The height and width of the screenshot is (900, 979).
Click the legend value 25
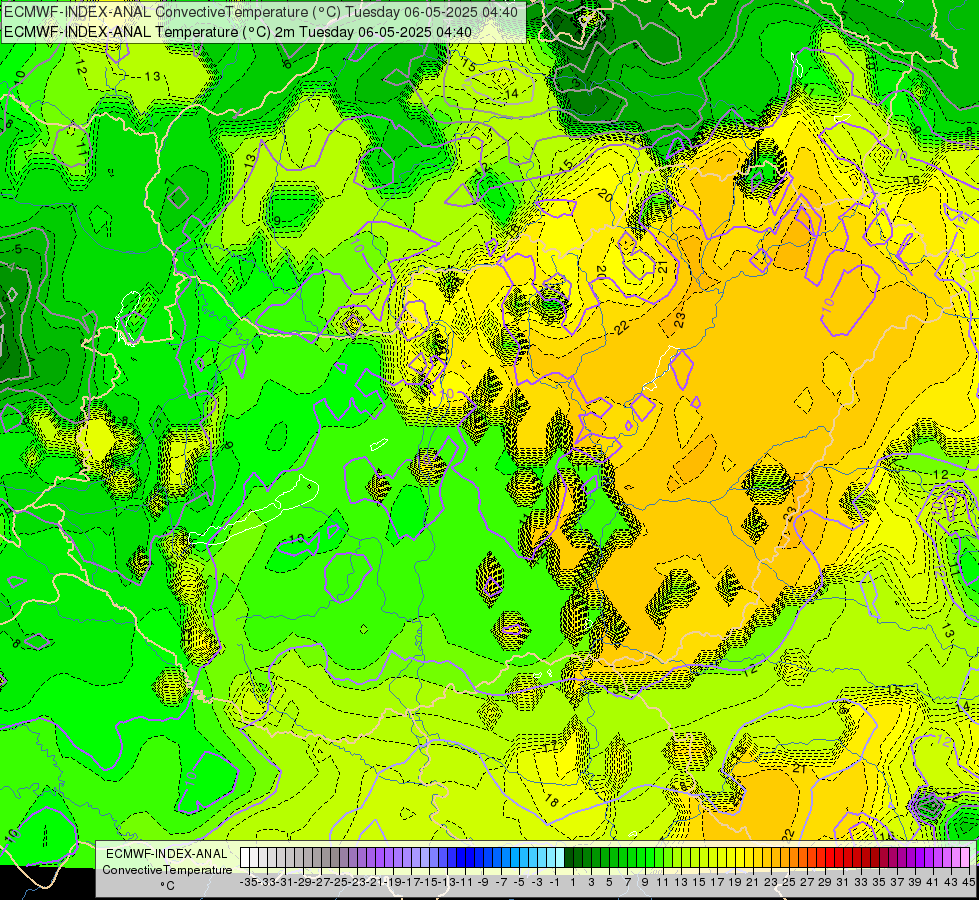(x=789, y=883)
